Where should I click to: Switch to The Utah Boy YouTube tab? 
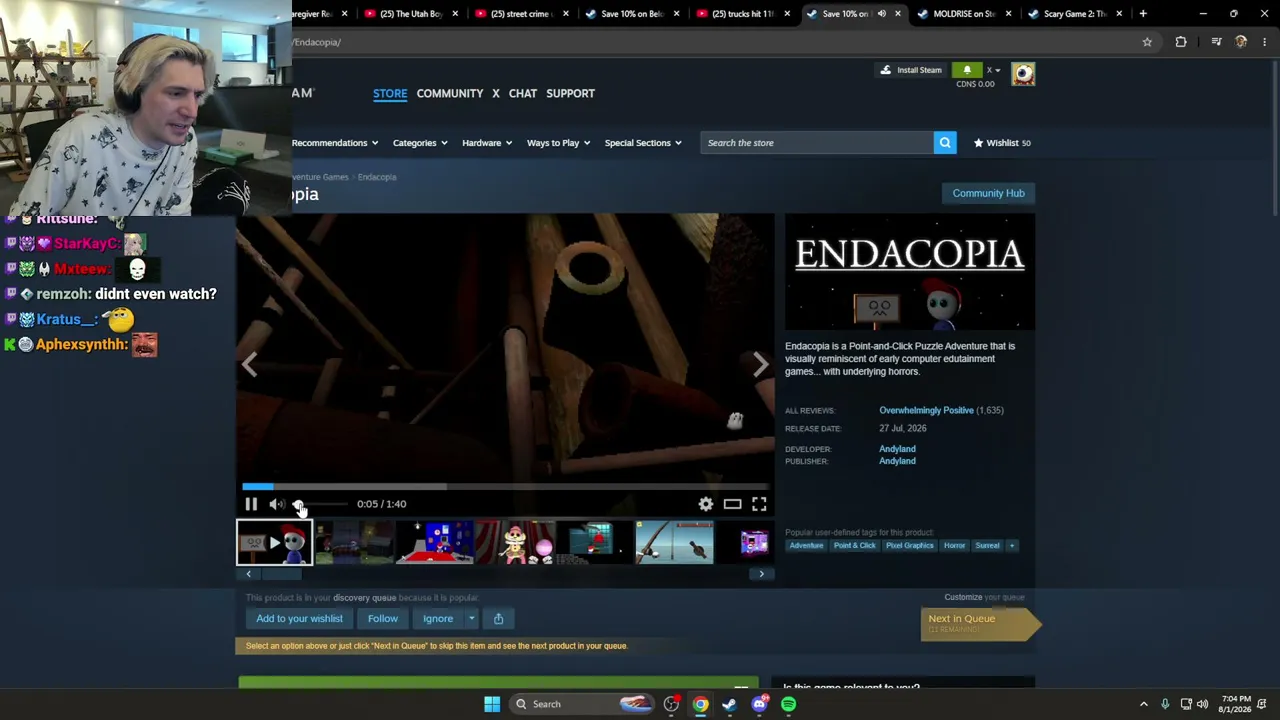pos(411,14)
